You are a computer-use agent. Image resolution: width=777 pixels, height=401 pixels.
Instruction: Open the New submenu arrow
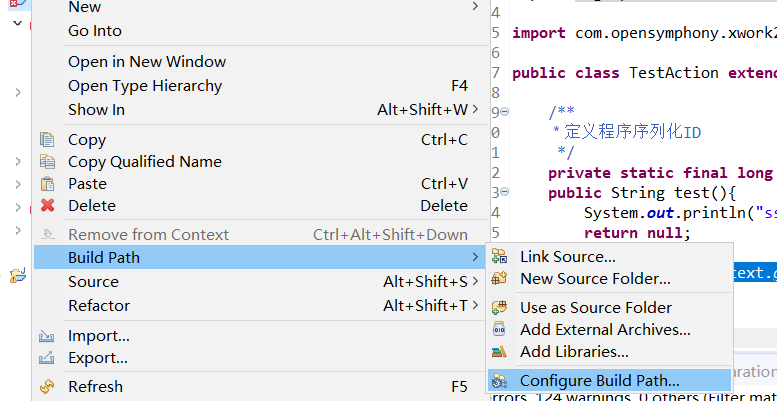tap(475, 6)
